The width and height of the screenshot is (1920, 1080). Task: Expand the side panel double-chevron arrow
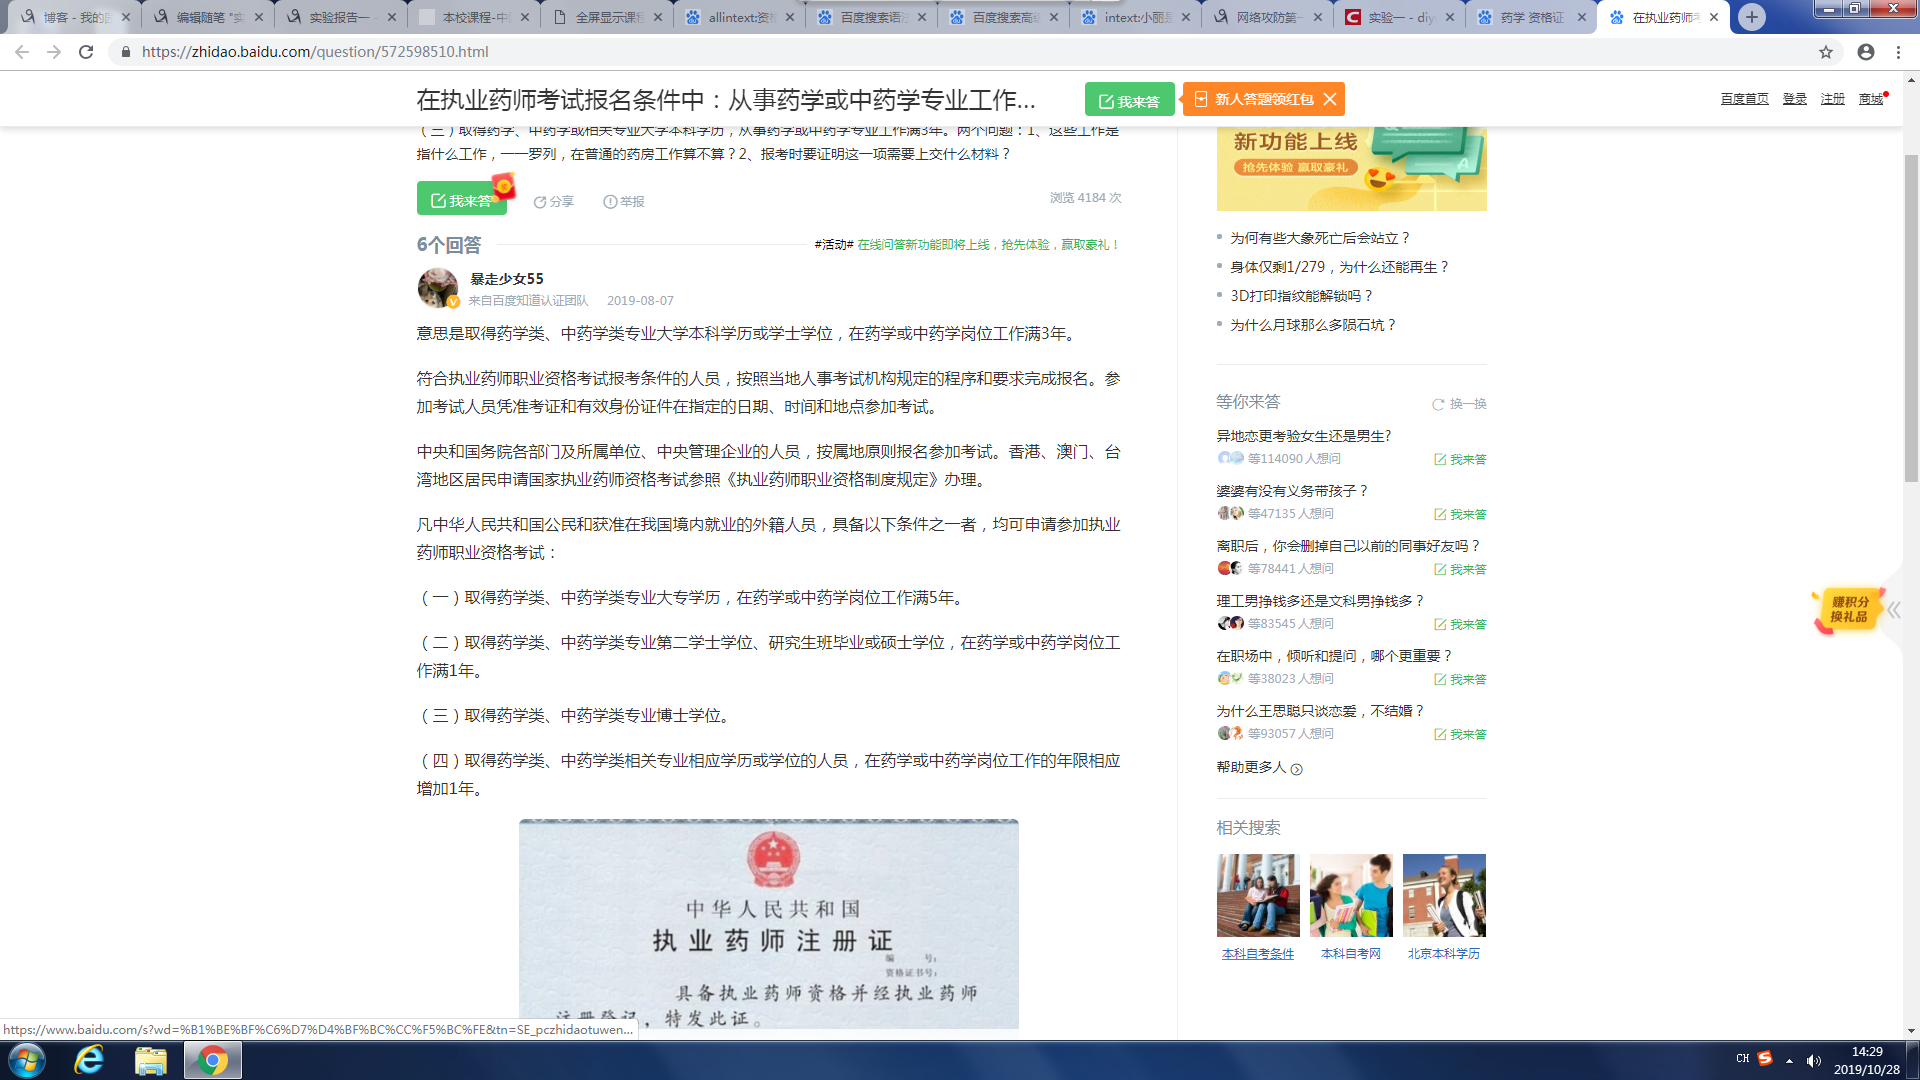pos(1894,610)
